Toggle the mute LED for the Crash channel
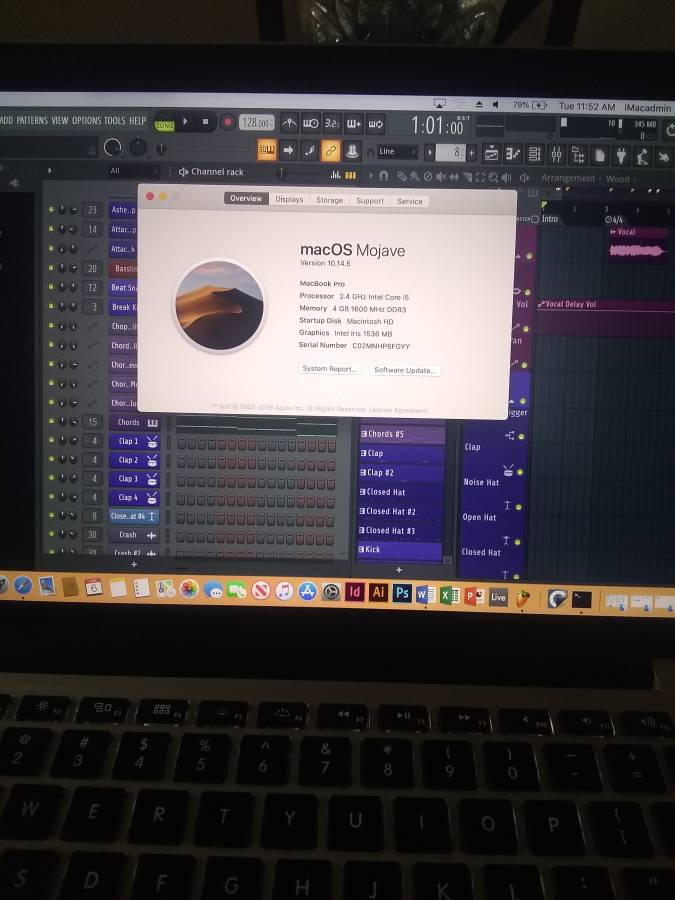The height and width of the screenshot is (900, 675). click(x=50, y=535)
